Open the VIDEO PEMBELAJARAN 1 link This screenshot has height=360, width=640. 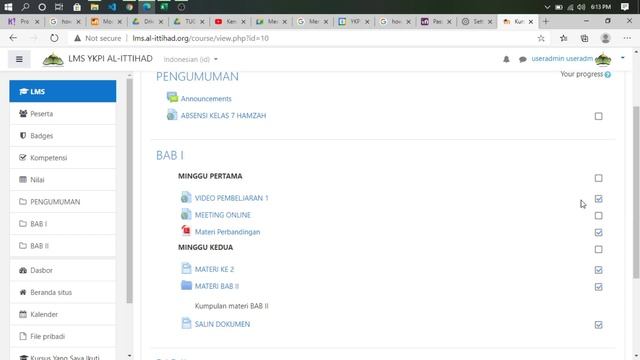pyautogui.click(x=231, y=198)
